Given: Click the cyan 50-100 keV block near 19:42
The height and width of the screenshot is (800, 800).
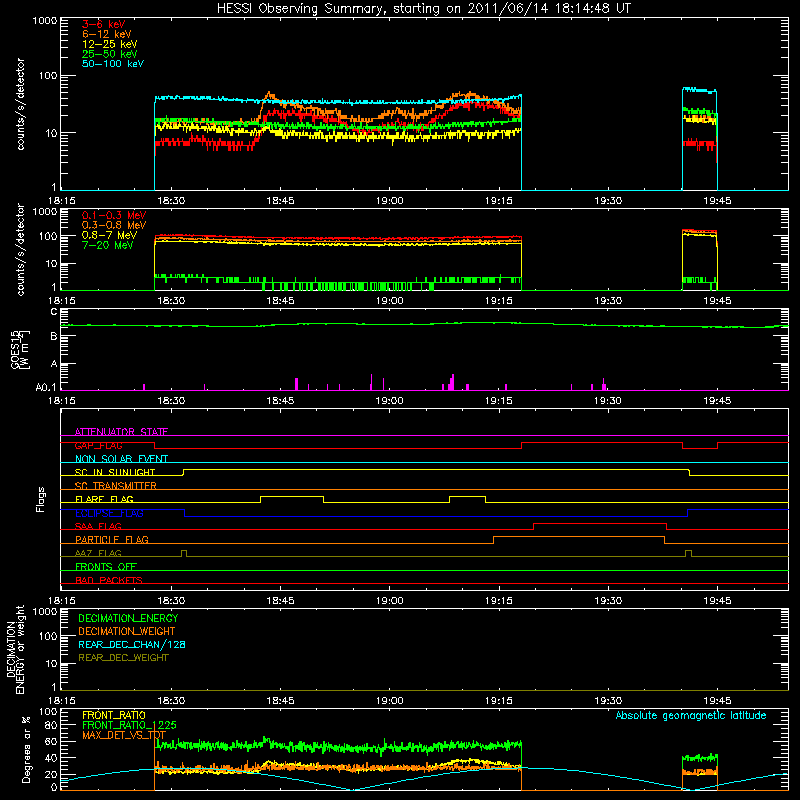Looking at the screenshot, I should tap(699, 90).
